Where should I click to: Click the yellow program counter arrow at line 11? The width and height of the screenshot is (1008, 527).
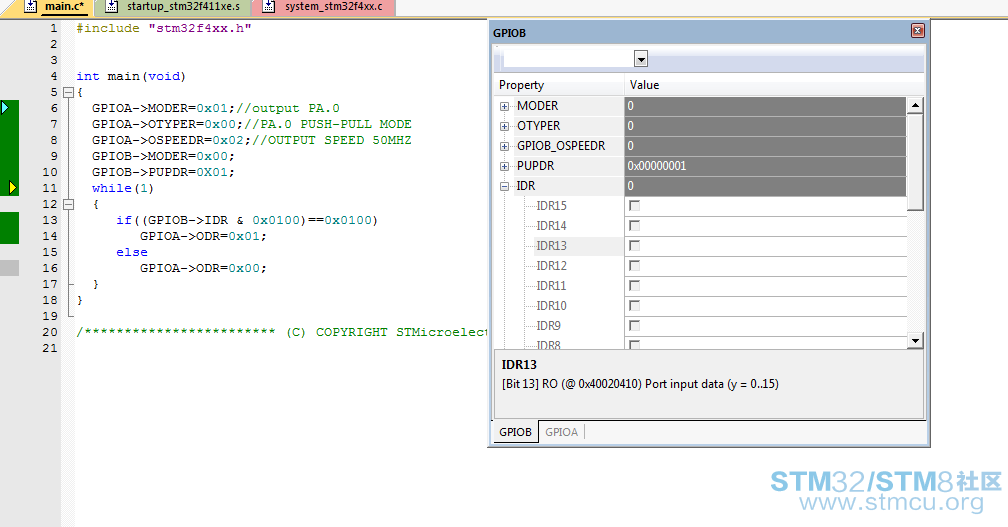(12, 188)
